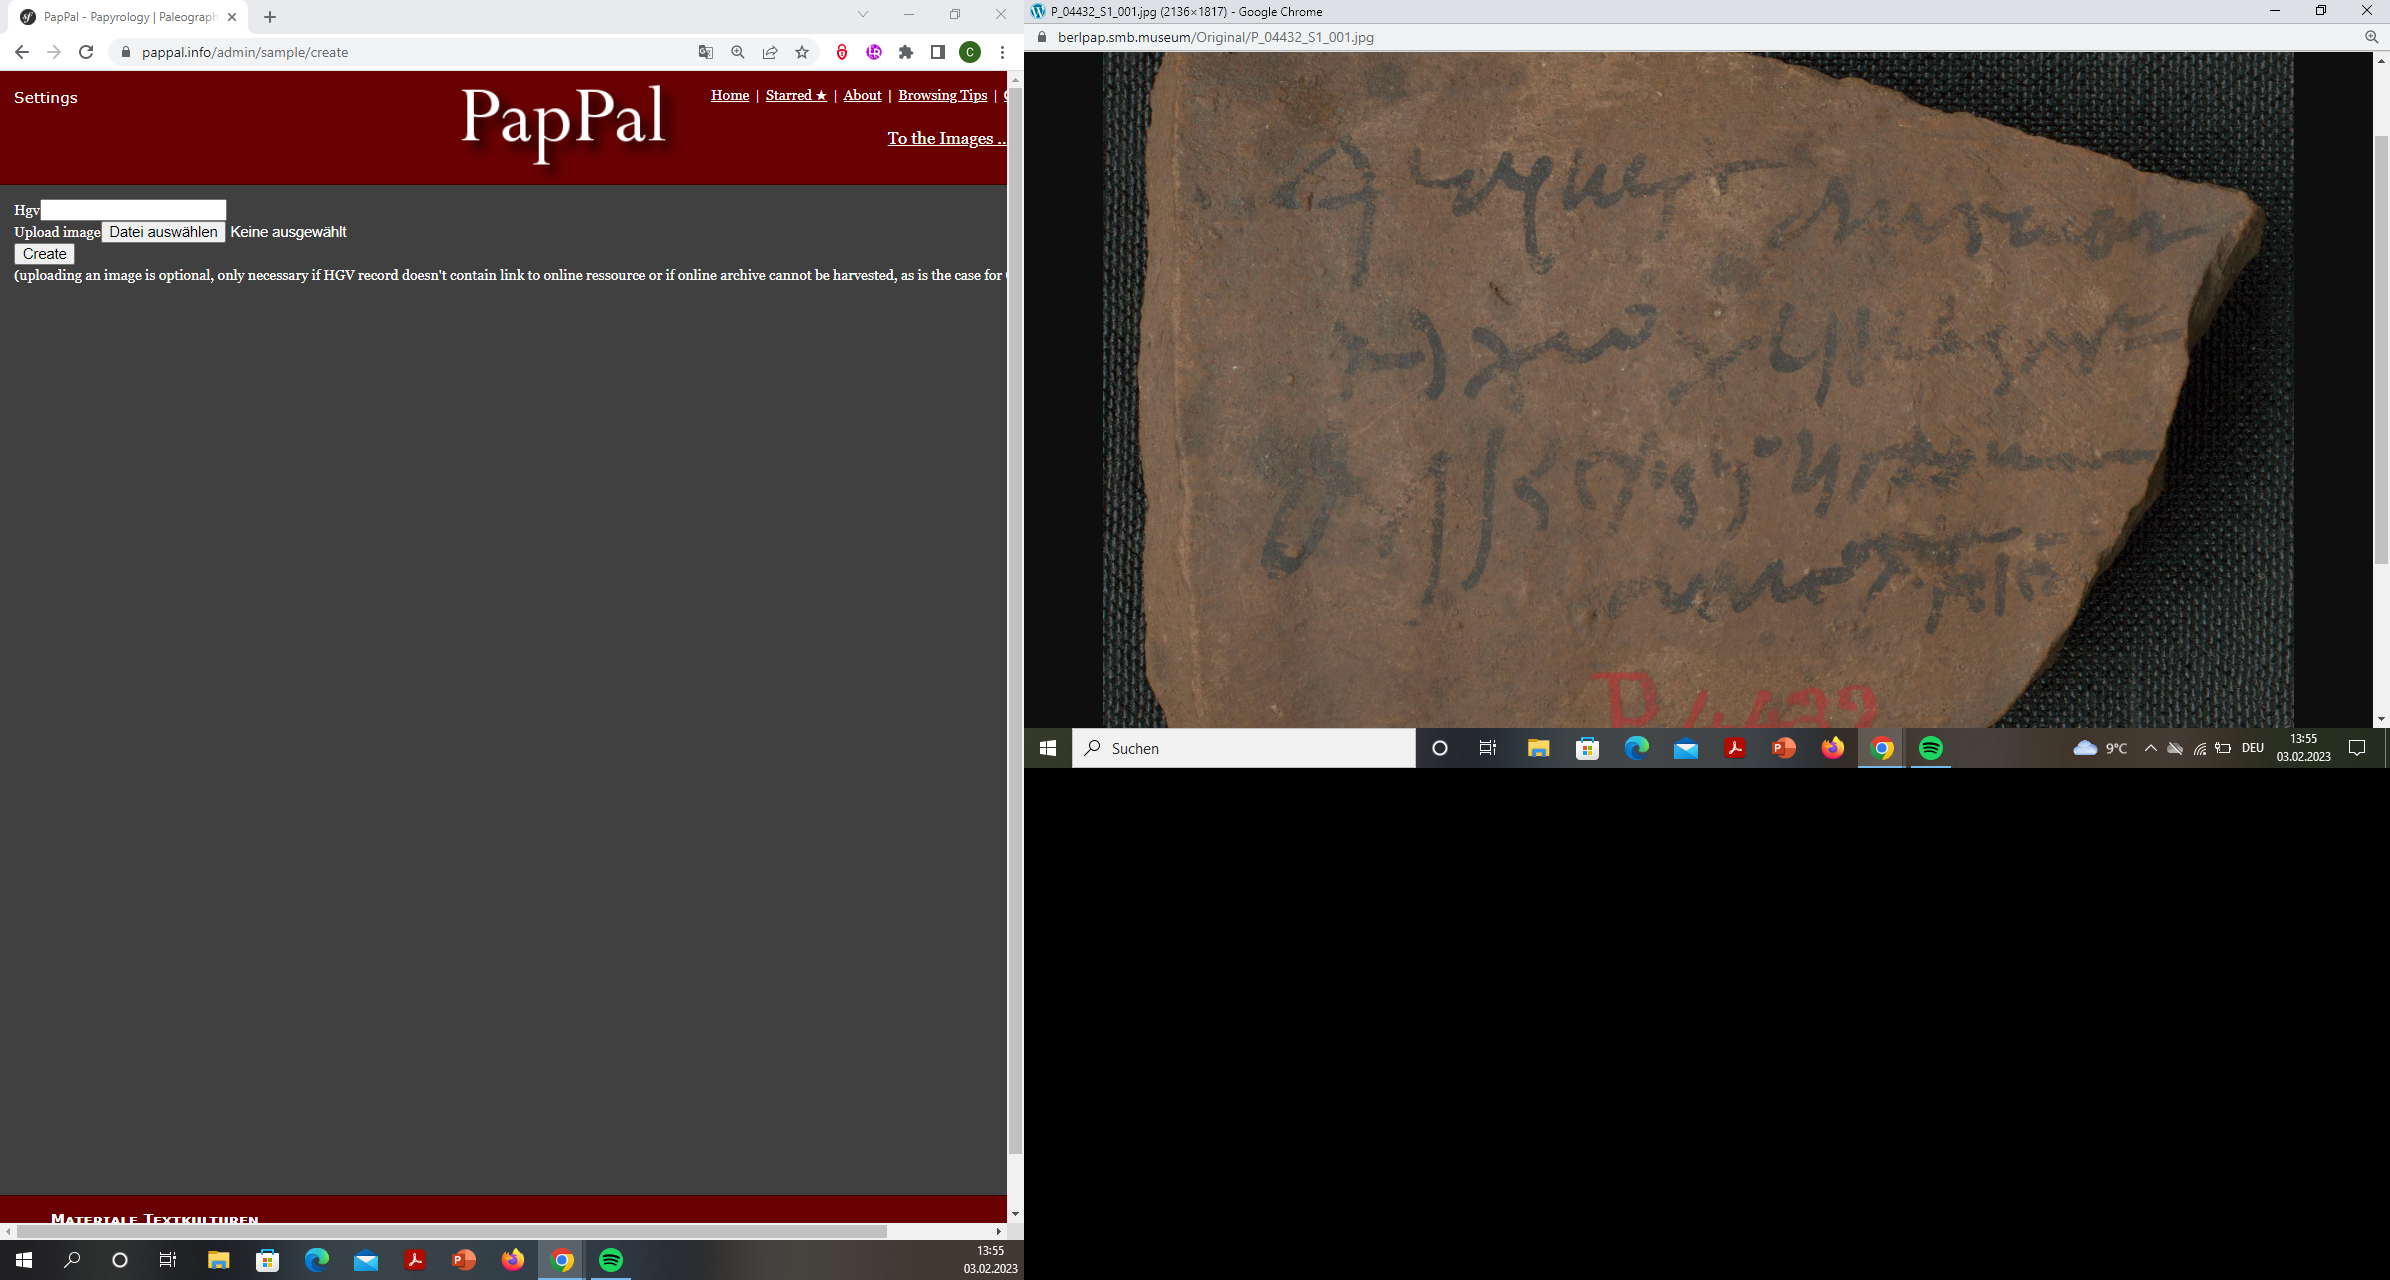Reload the pappal.info page

click(86, 52)
